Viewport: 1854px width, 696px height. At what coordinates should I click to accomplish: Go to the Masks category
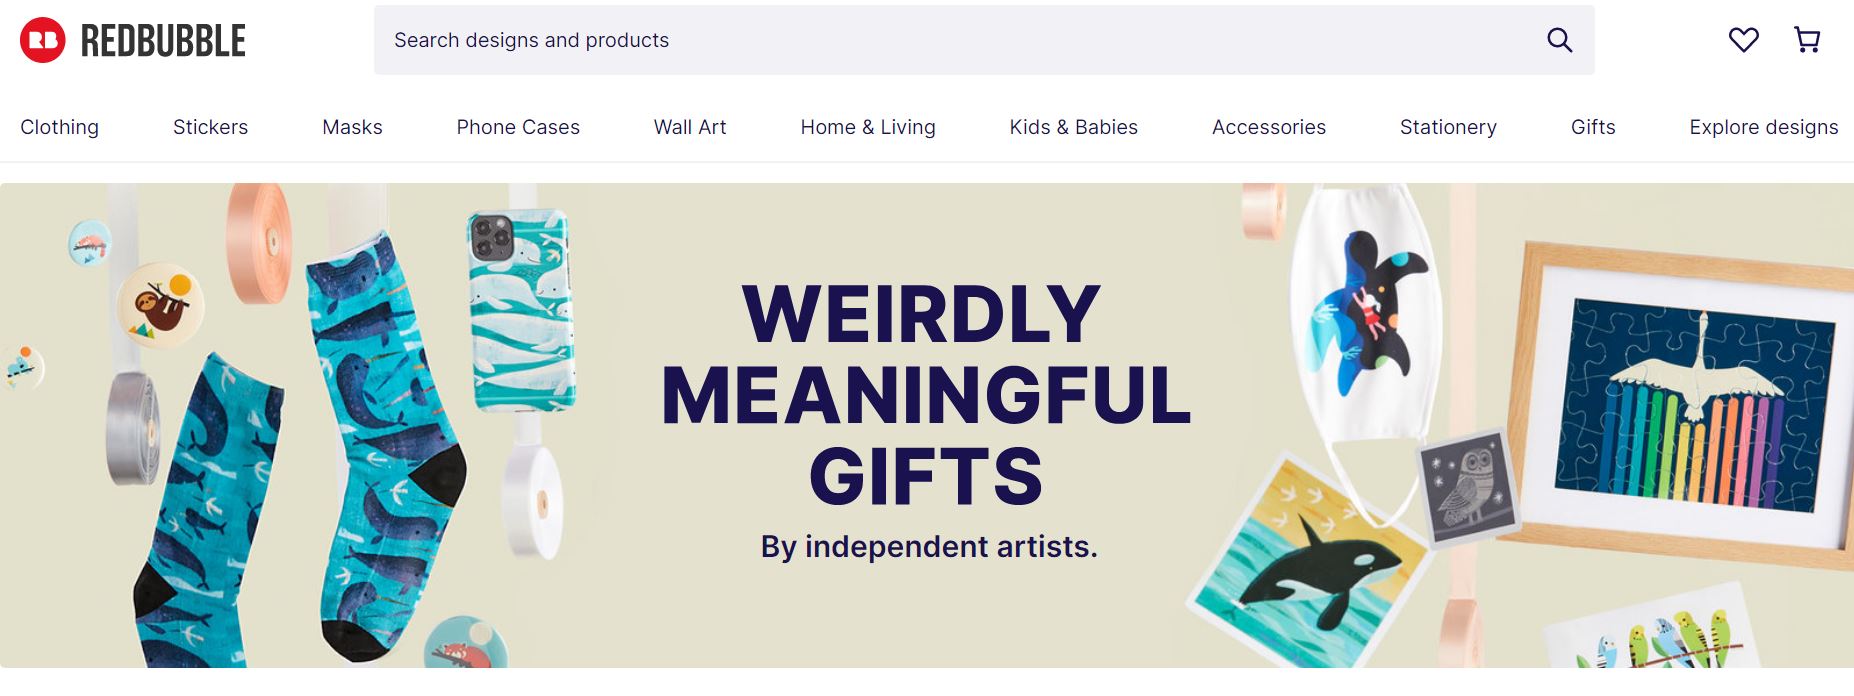(352, 127)
